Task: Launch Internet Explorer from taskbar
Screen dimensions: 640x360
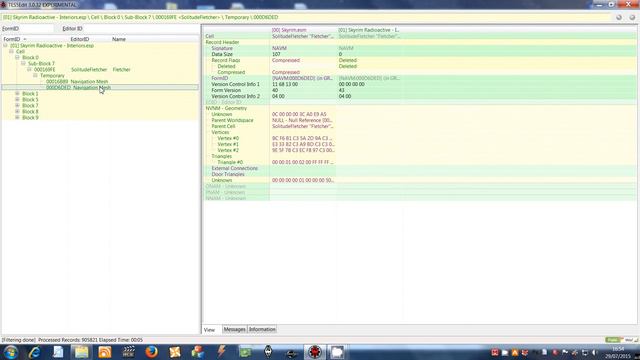Action: (x=34, y=352)
